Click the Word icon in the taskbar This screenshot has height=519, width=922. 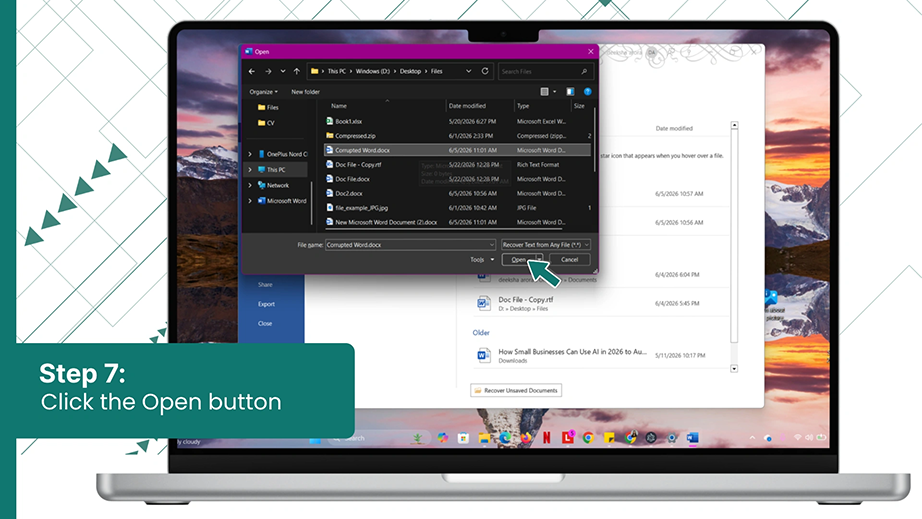693,438
